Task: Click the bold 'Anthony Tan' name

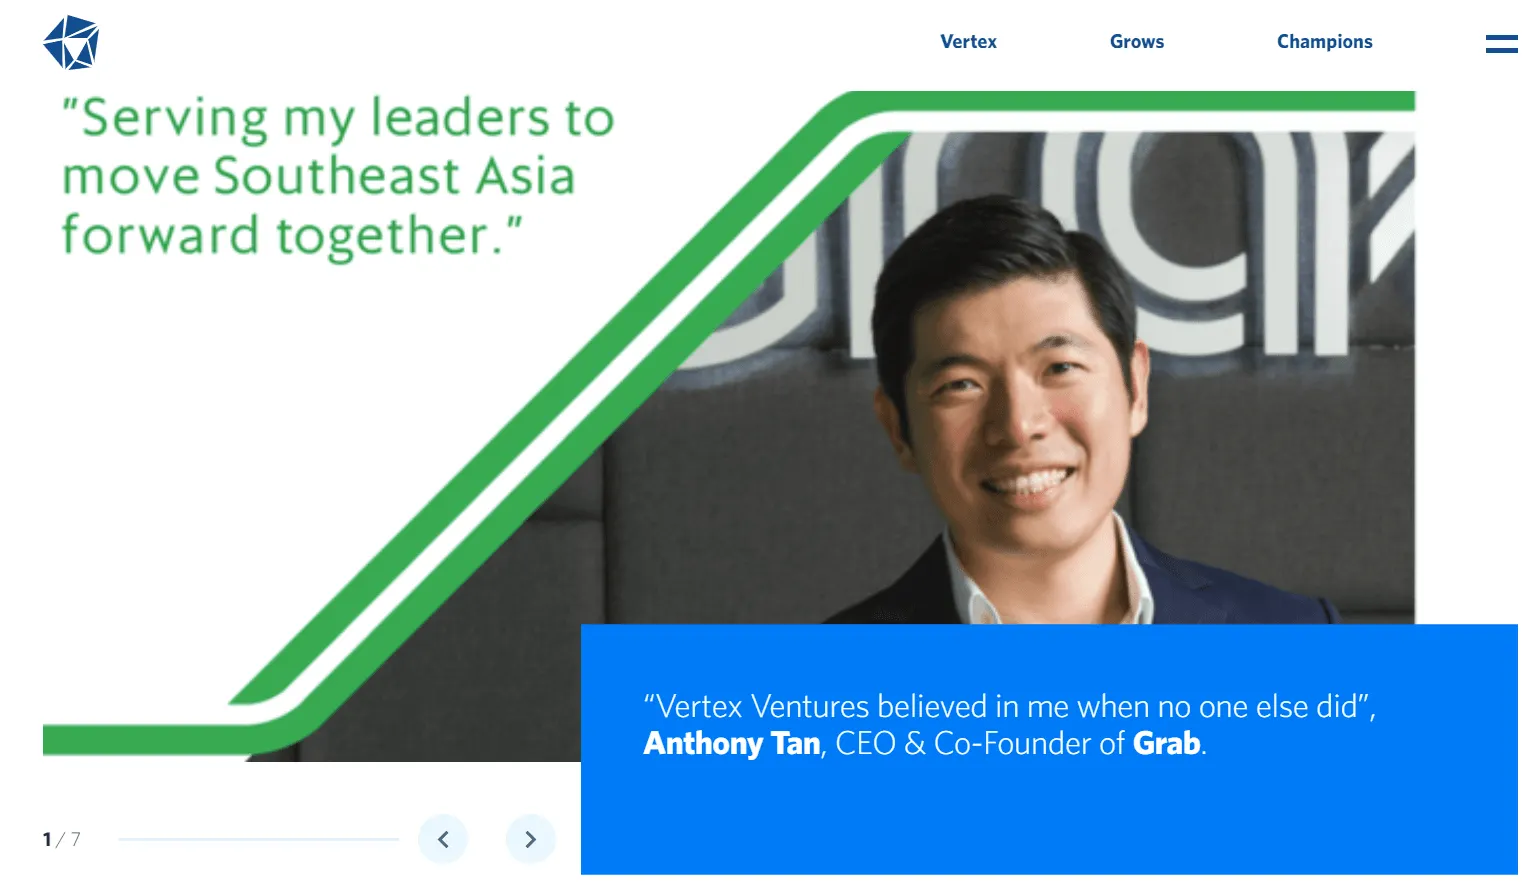Action: point(732,744)
